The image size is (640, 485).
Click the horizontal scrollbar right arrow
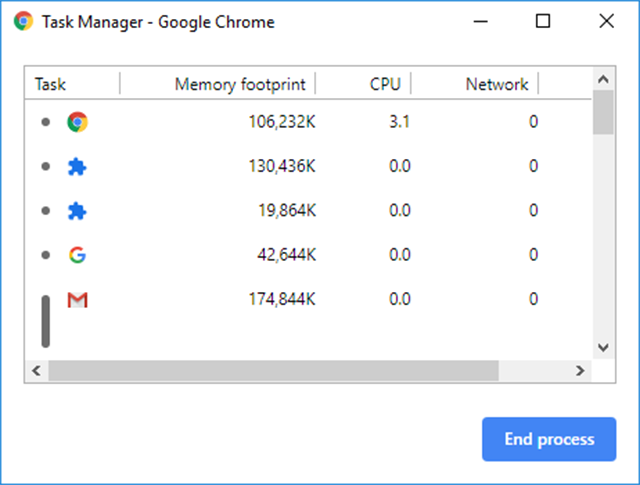[x=580, y=371]
